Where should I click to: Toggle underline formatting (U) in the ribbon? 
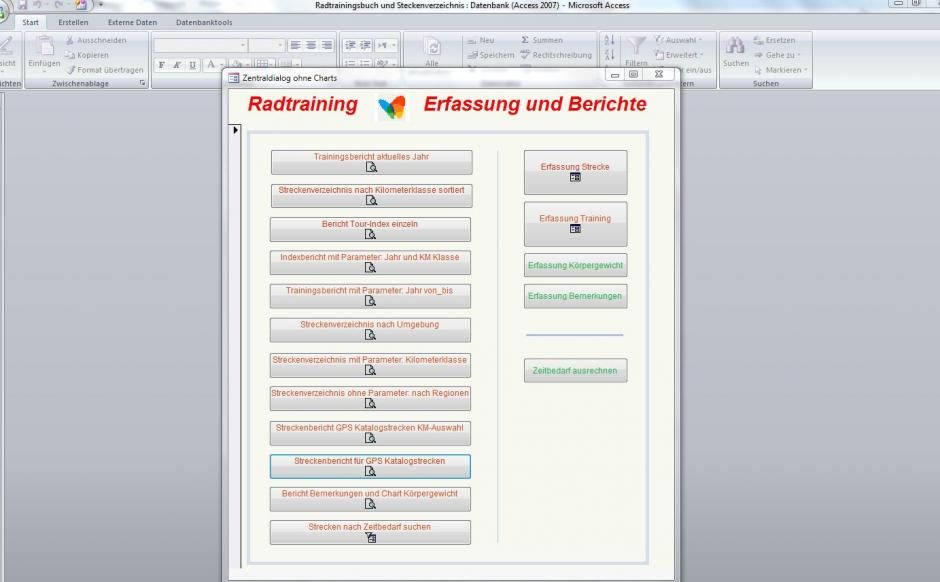[x=194, y=65]
